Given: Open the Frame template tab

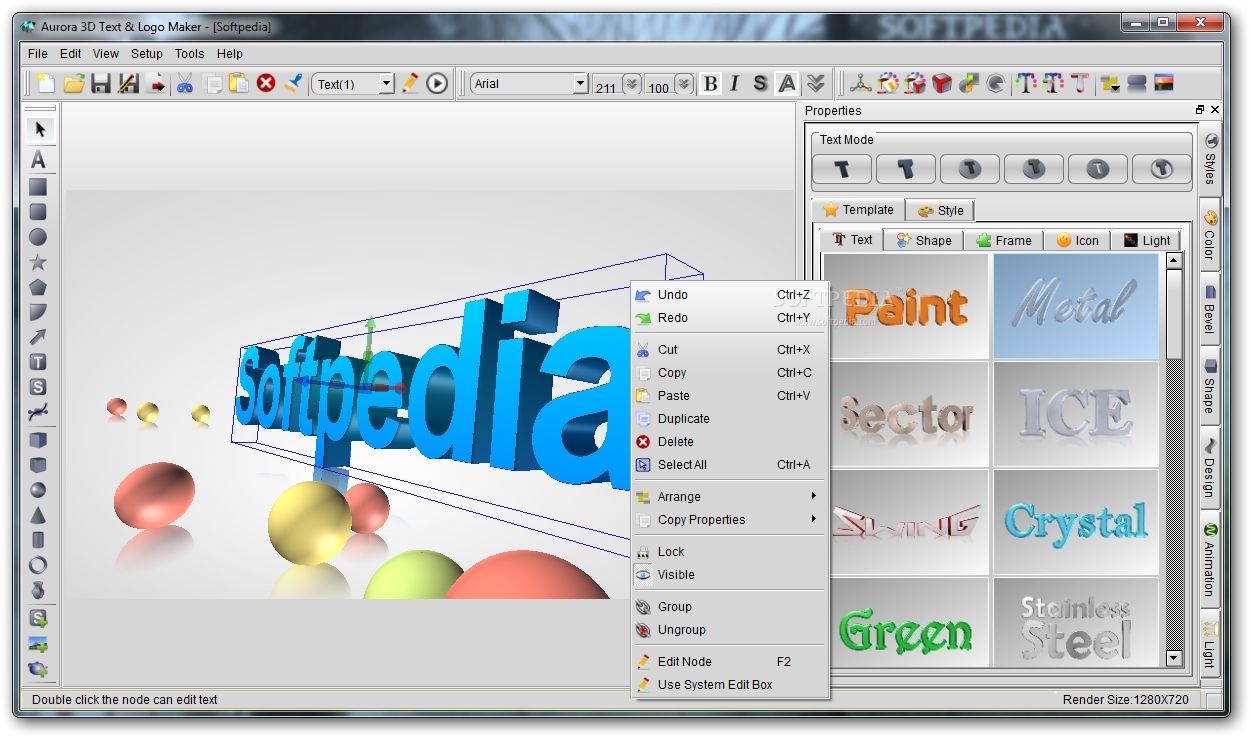Looking at the screenshot, I should pos(1004,240).
